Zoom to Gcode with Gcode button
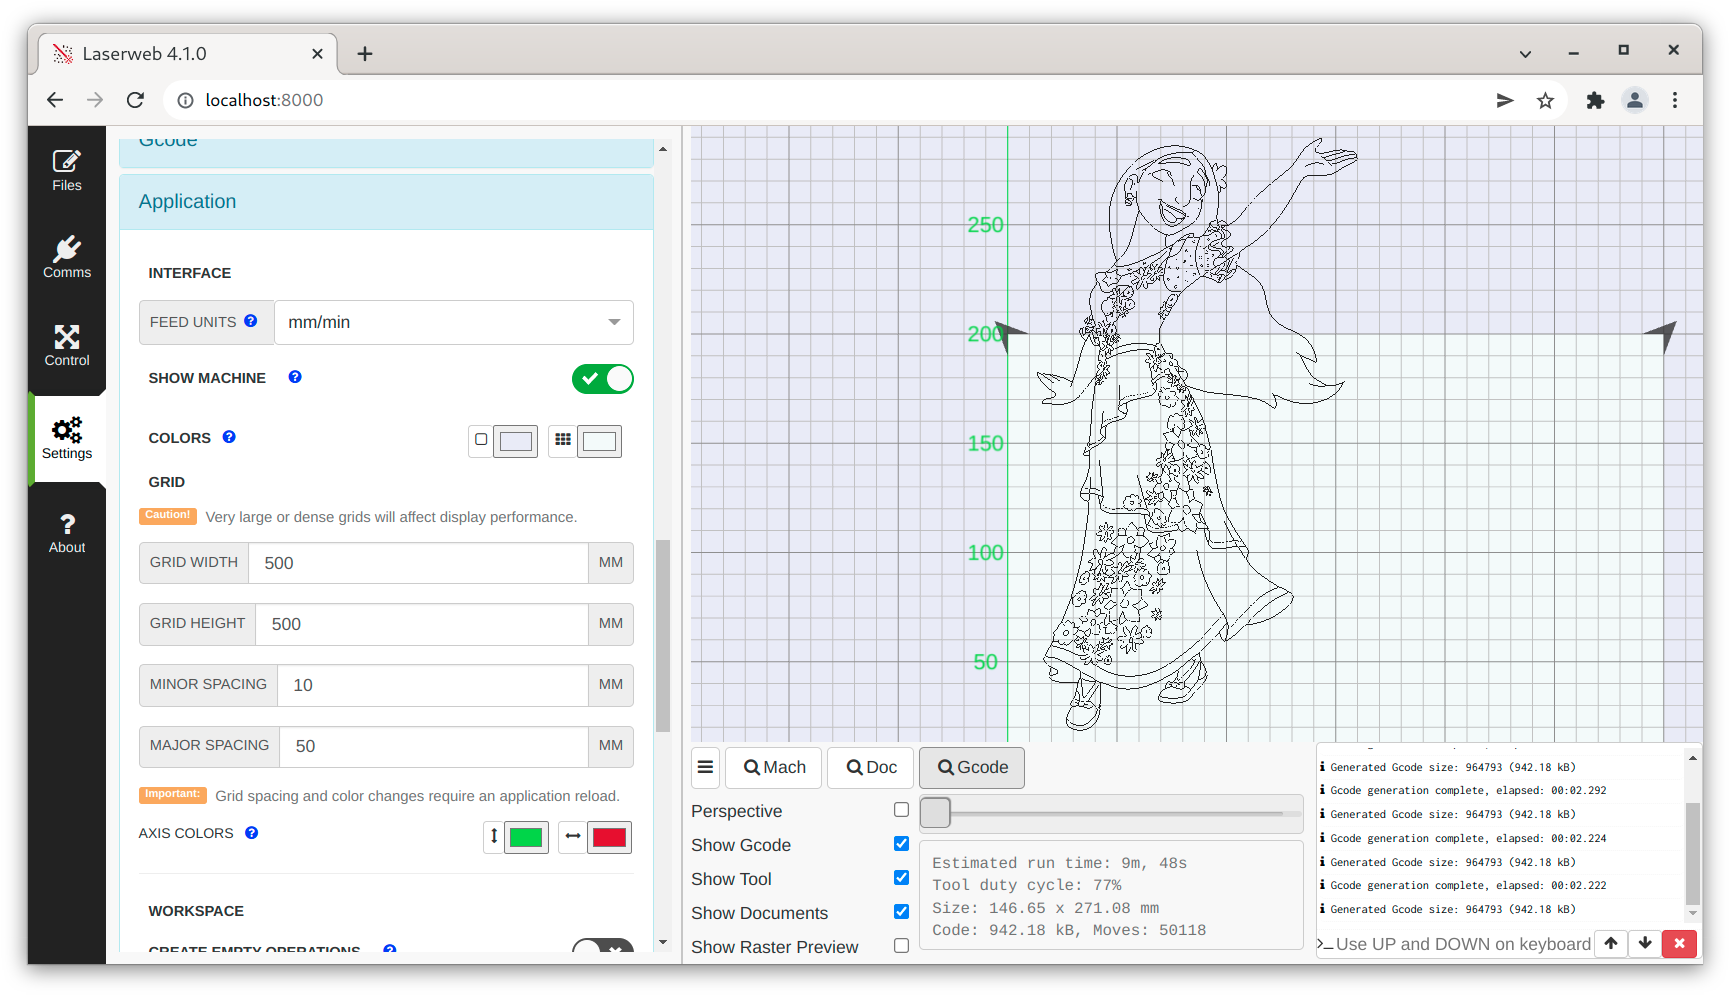The width and height of the screenshot is (1730, 995). point(972,767)
